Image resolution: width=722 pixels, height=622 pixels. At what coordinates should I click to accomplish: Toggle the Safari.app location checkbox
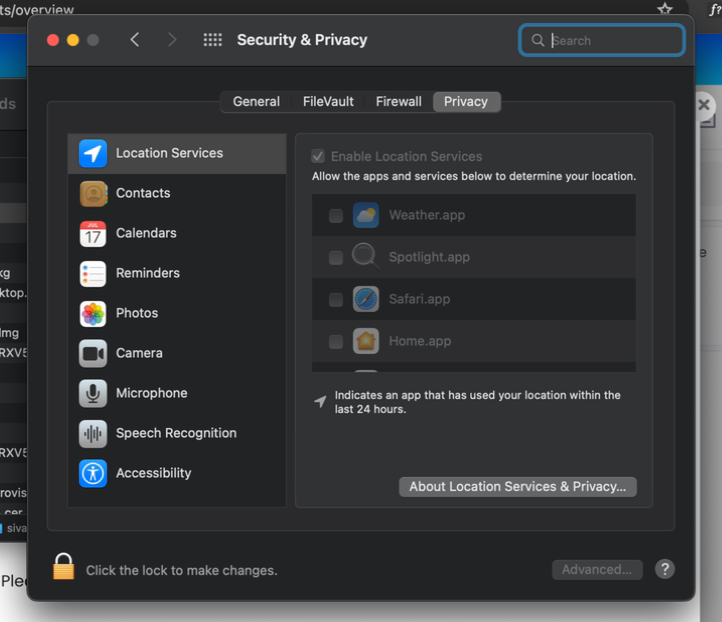[x=336, y=300]
